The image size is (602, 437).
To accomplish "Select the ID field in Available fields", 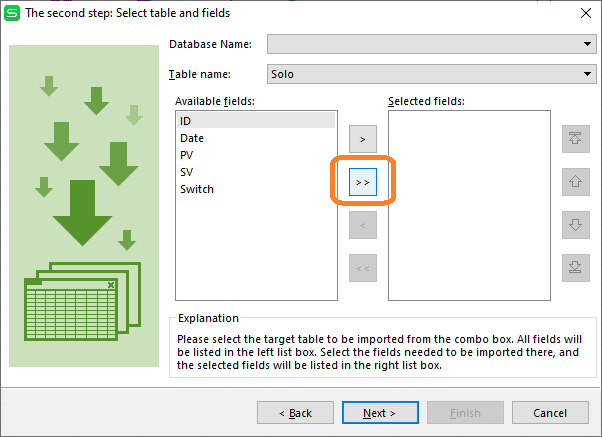I will point(256,121).
